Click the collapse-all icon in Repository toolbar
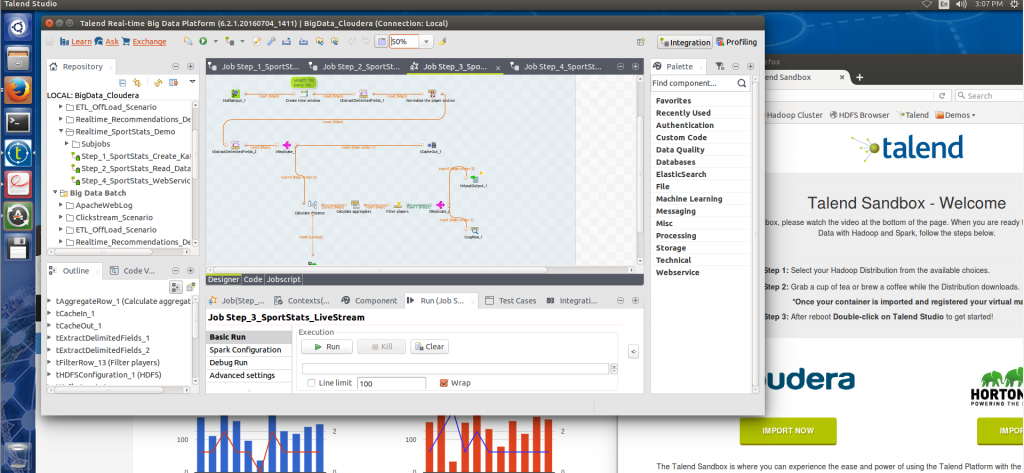The width and height of the screenshot is (1024, 473). tap(122, 82)
